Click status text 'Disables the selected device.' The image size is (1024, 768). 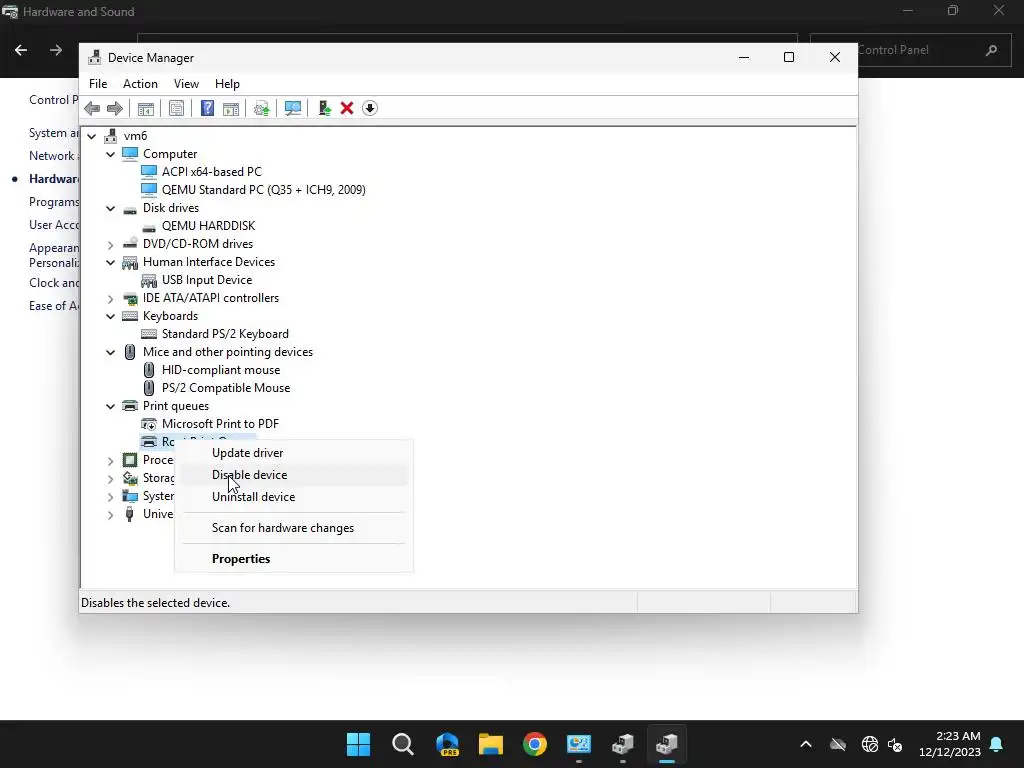[x=155, y=603]
